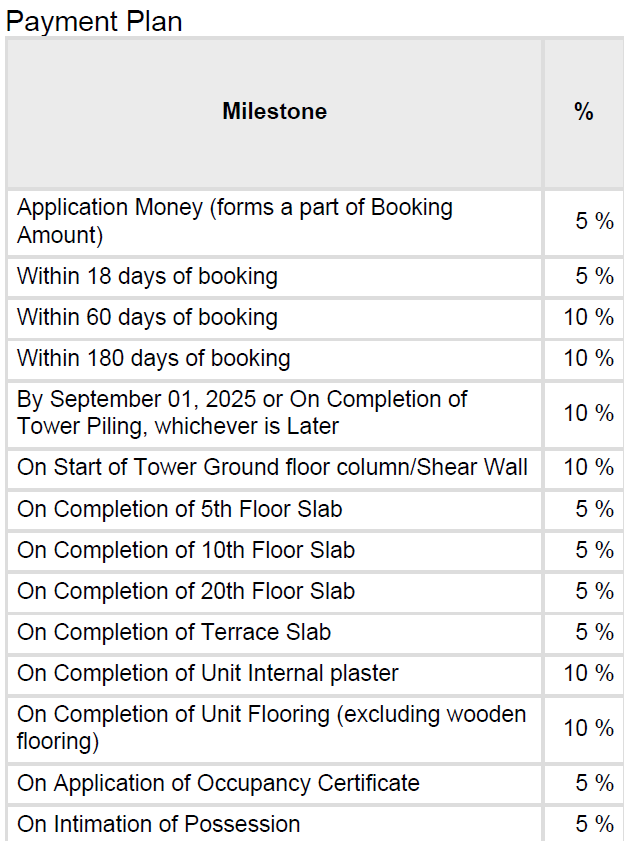Image resolution: width=624 pixels, height=841 pixels.
Task: Select the Unit Internal plaster milestone
Action: tap(207, 673)
